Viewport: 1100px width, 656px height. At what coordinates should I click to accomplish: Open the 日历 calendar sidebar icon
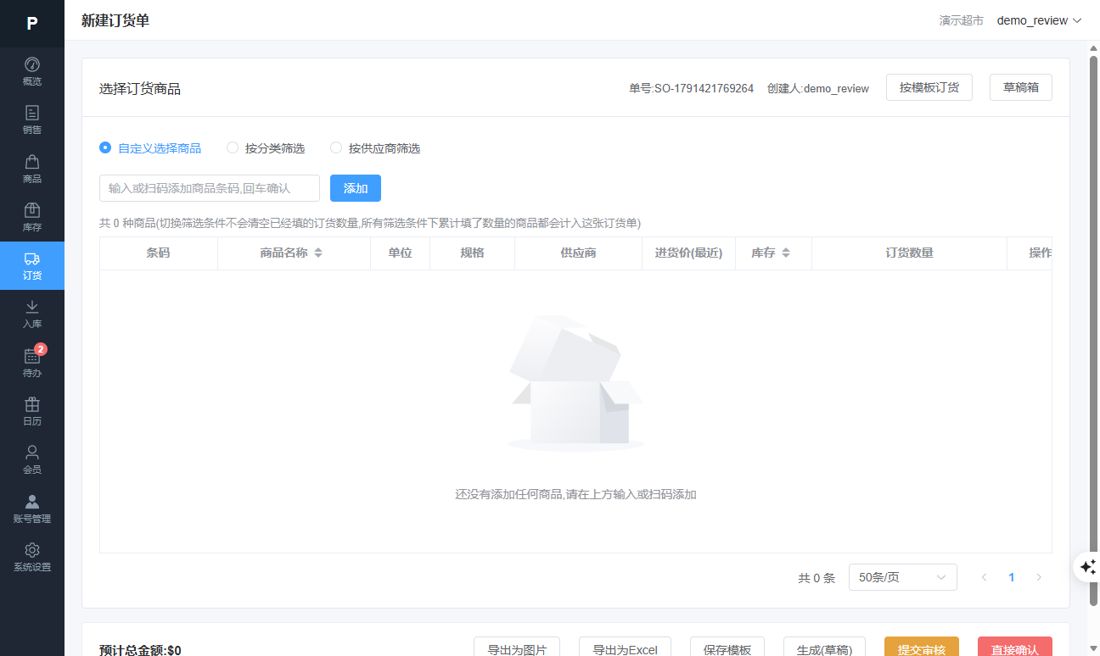tap(32, 411)
